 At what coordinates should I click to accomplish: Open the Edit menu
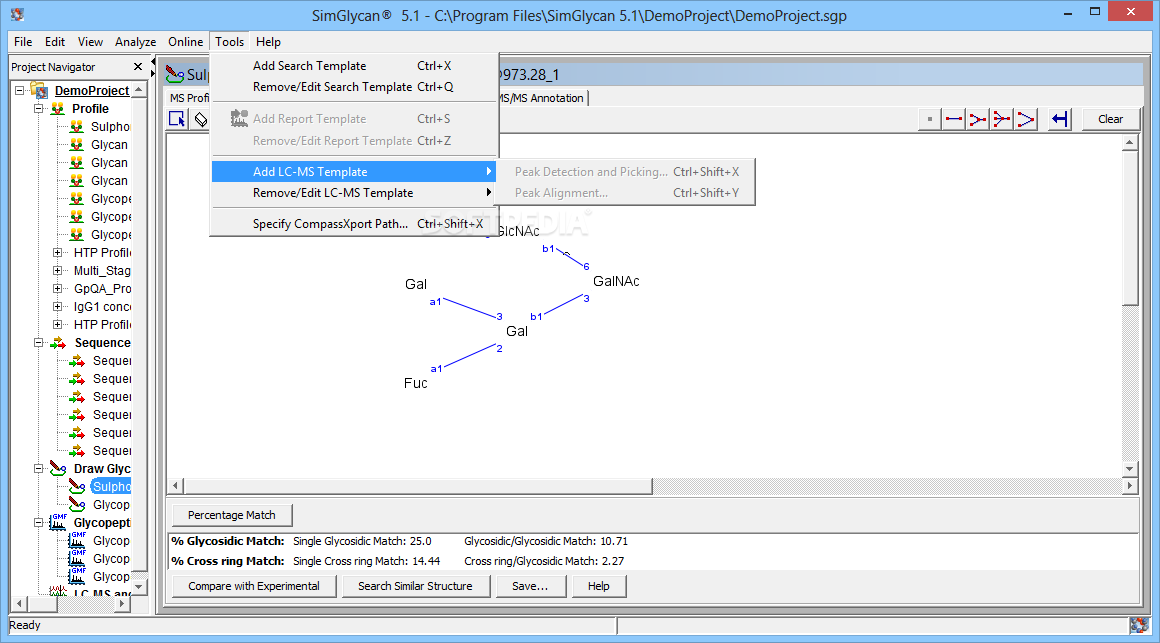[x=55, y=42]
